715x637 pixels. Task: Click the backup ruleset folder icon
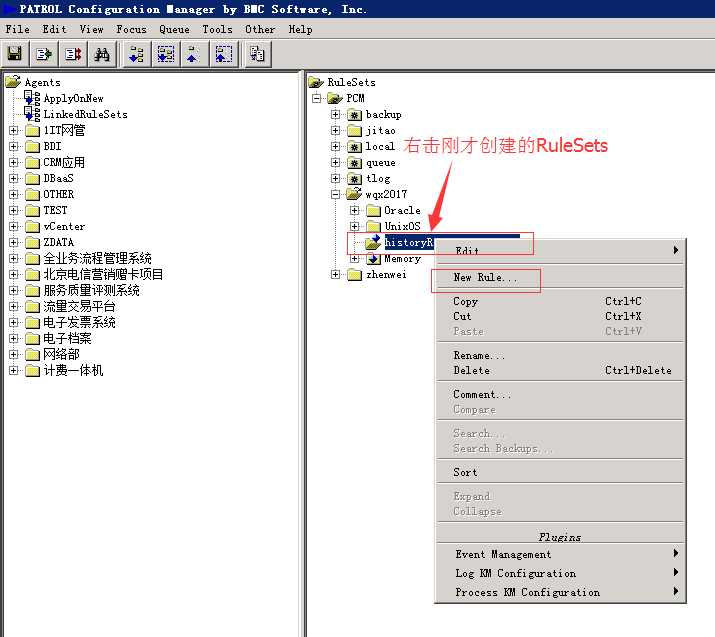coord(354,114)
